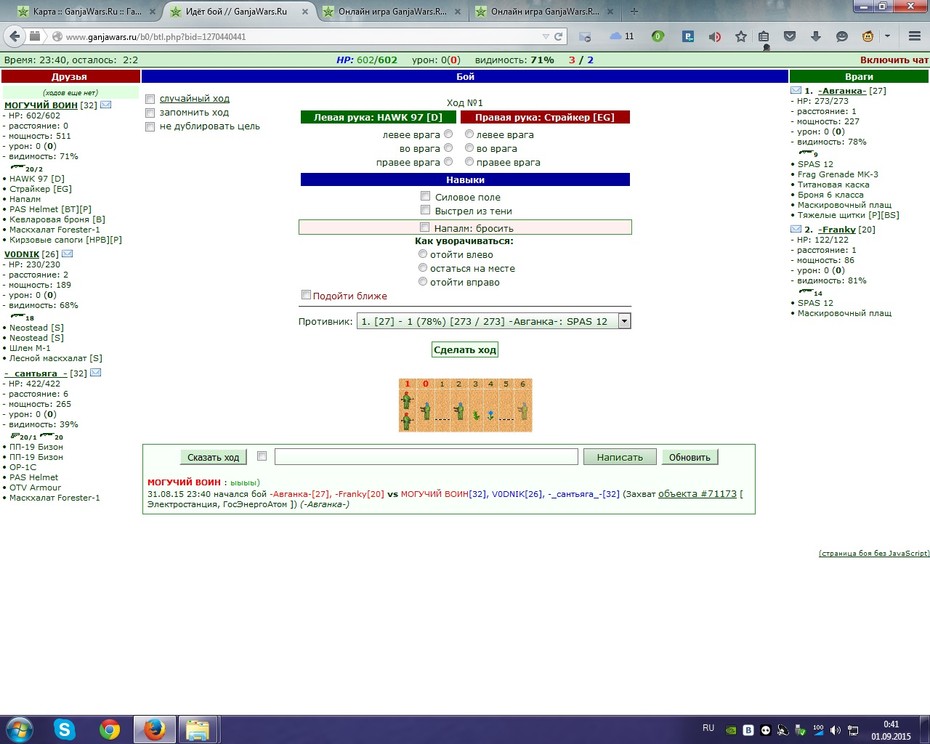Open the Firefox hamburger menu

tap(915, 36)
